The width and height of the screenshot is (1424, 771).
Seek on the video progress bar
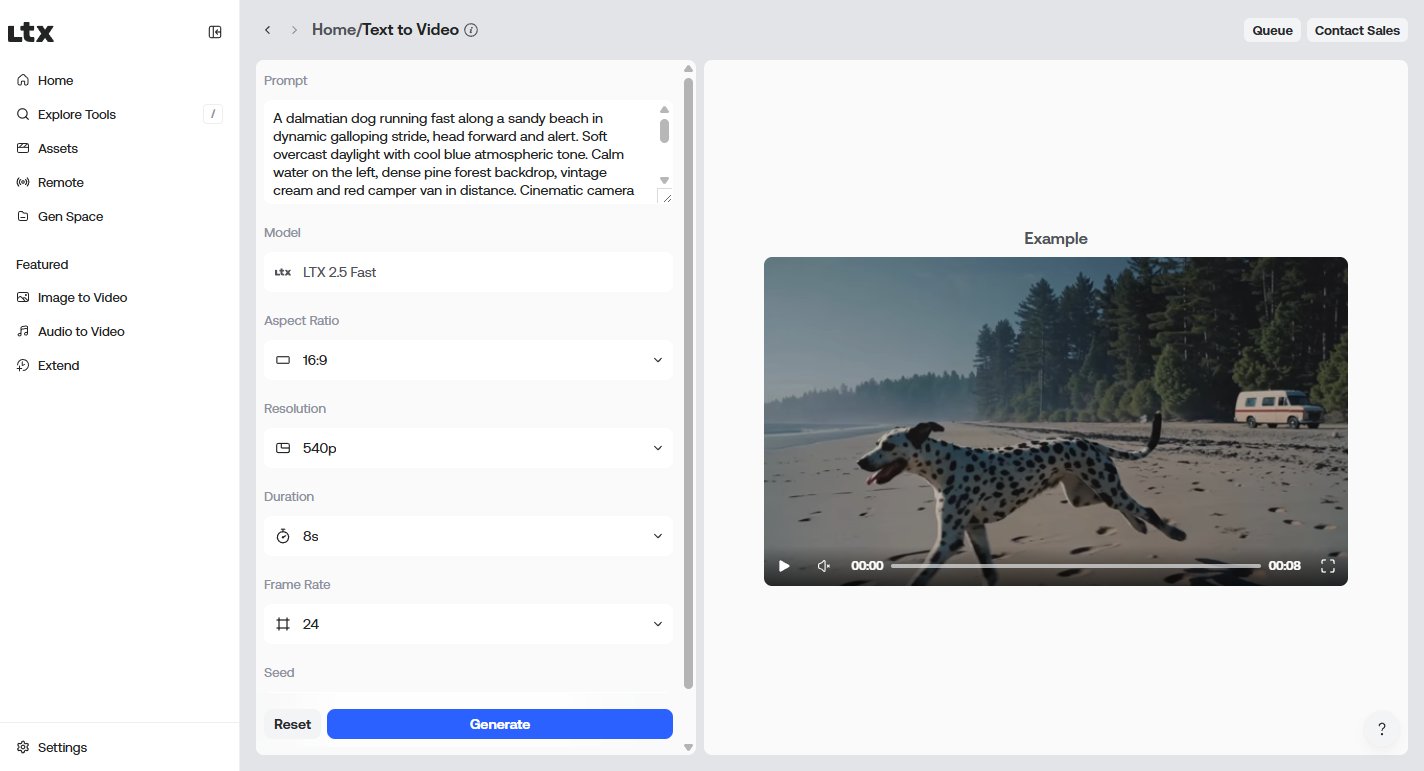1075,566
